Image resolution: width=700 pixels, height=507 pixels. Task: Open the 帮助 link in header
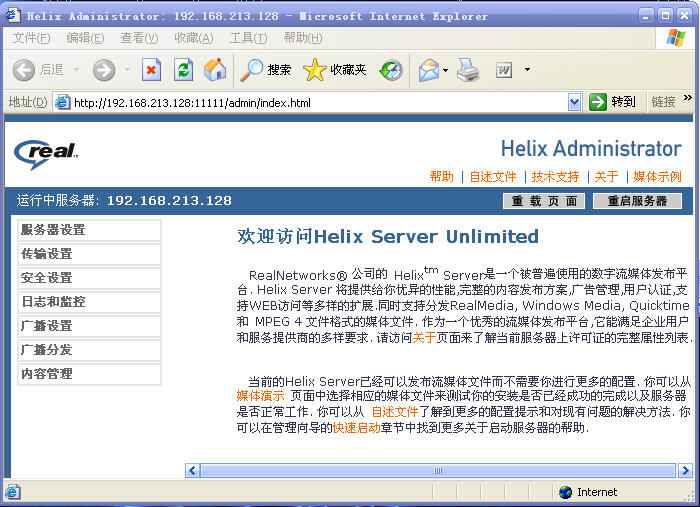(x=441, y=177)
